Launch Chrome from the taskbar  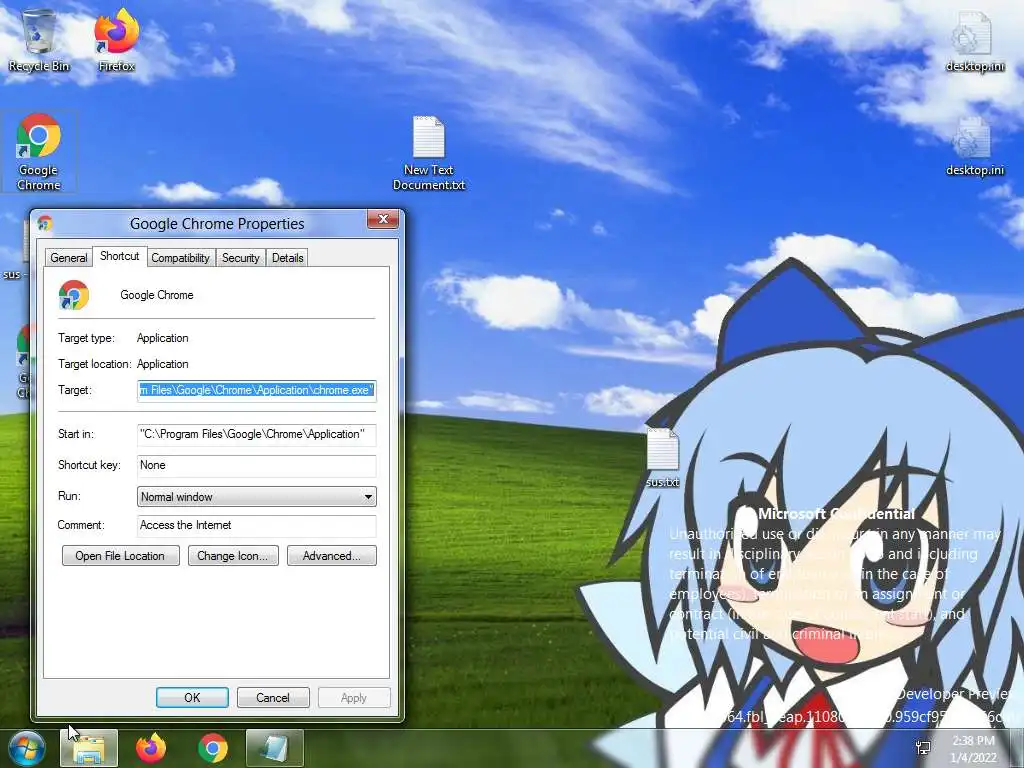[213, 748]
